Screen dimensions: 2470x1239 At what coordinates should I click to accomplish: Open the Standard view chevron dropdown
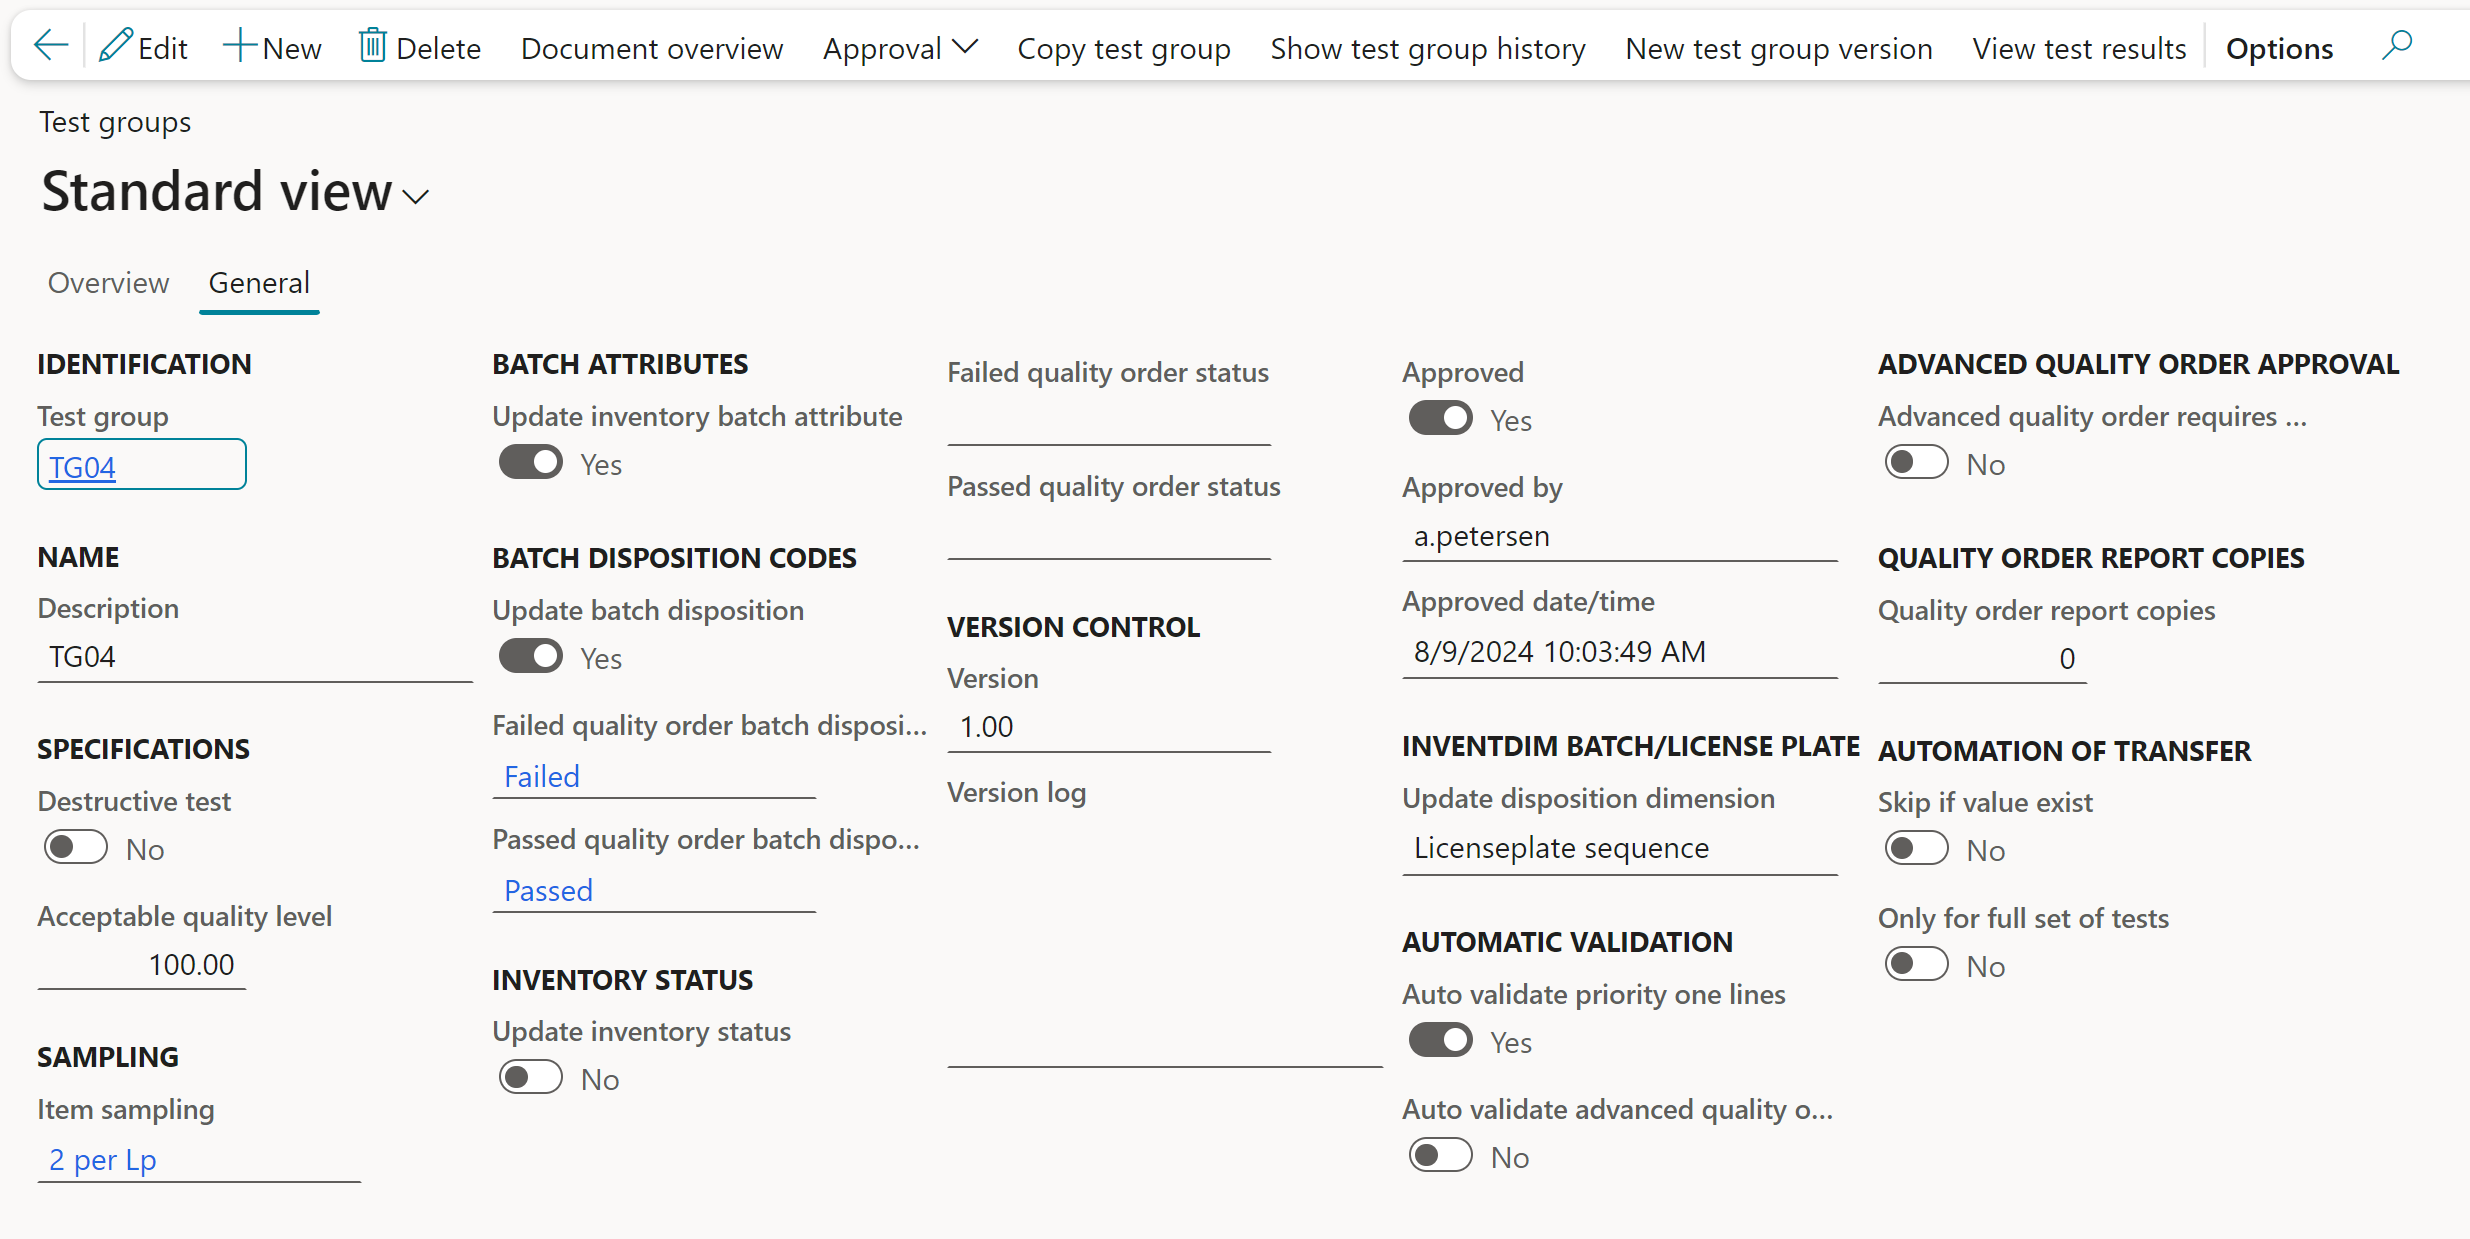click(x=416, y=196)
